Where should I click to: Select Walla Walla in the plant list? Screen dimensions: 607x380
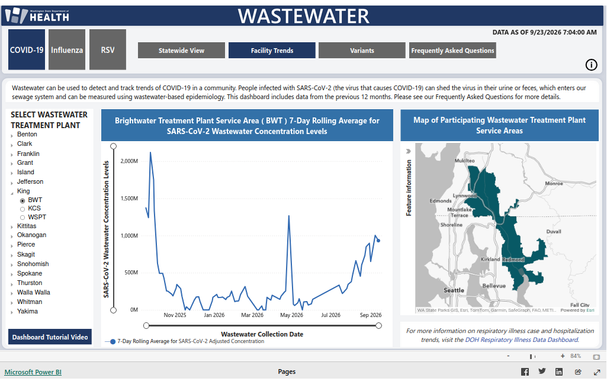[x=33, y=292]
